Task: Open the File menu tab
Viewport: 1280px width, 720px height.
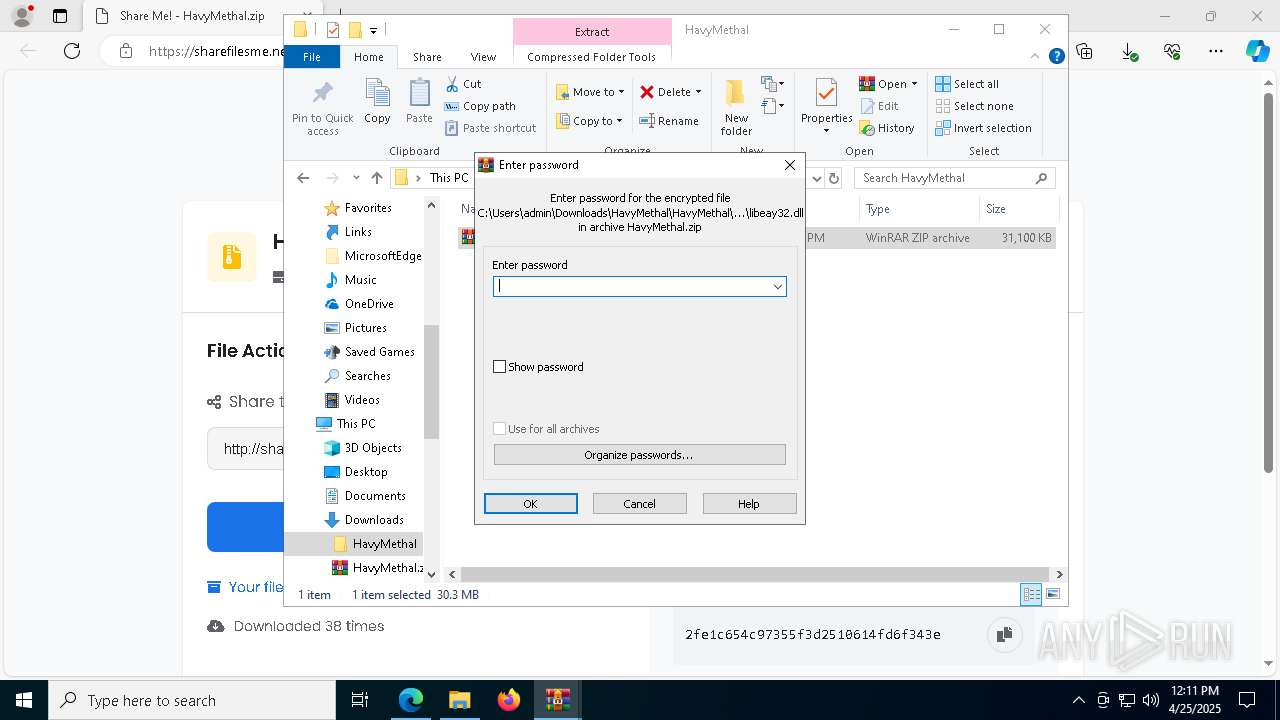Action: (312, 57)
